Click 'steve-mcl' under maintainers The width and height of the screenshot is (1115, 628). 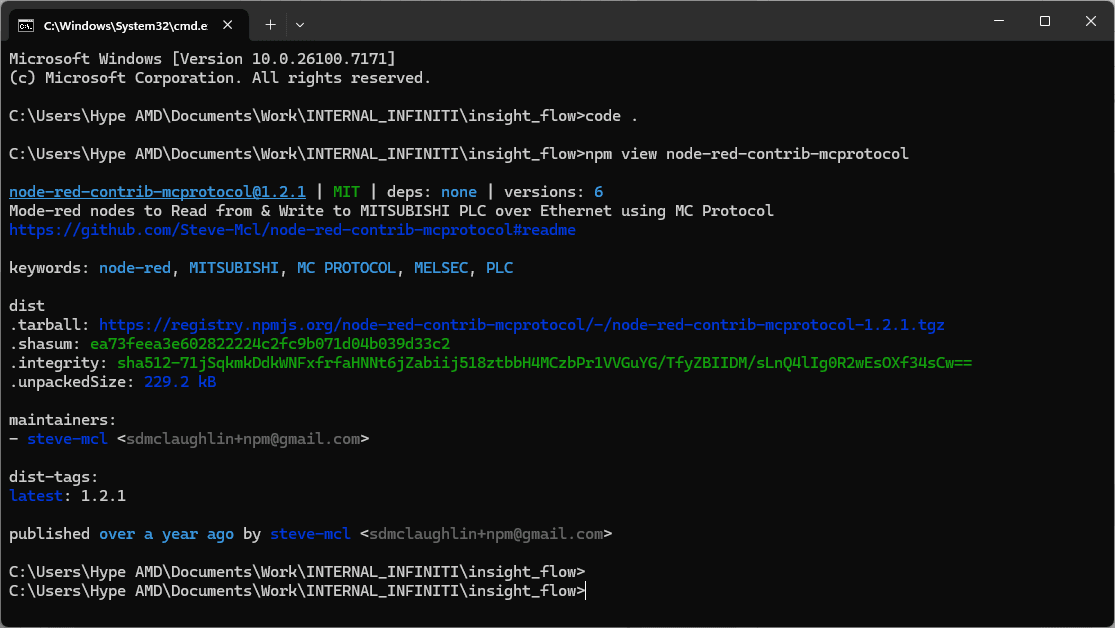point(67,439)
